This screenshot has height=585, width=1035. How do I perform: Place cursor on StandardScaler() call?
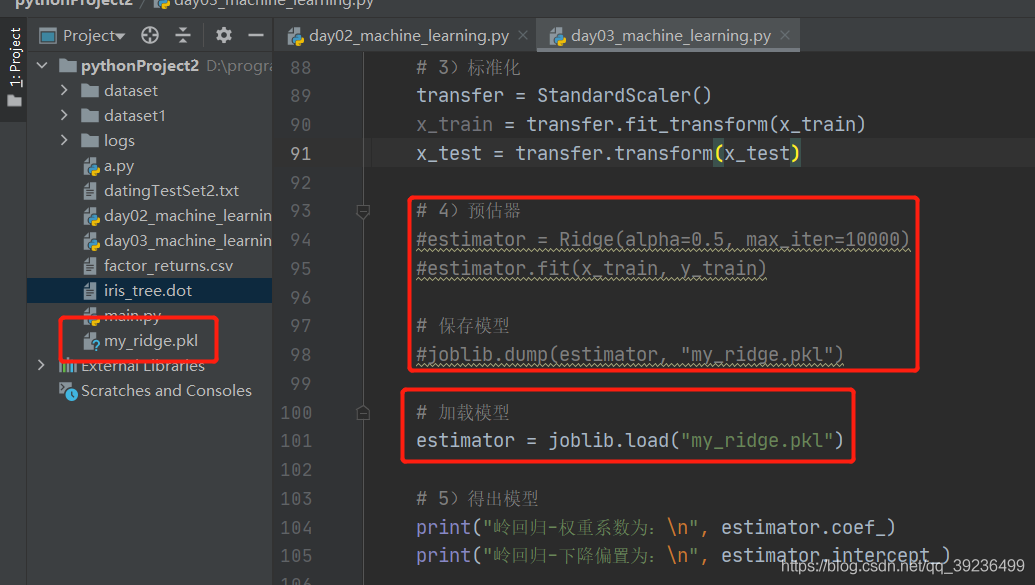click(624, 96)
